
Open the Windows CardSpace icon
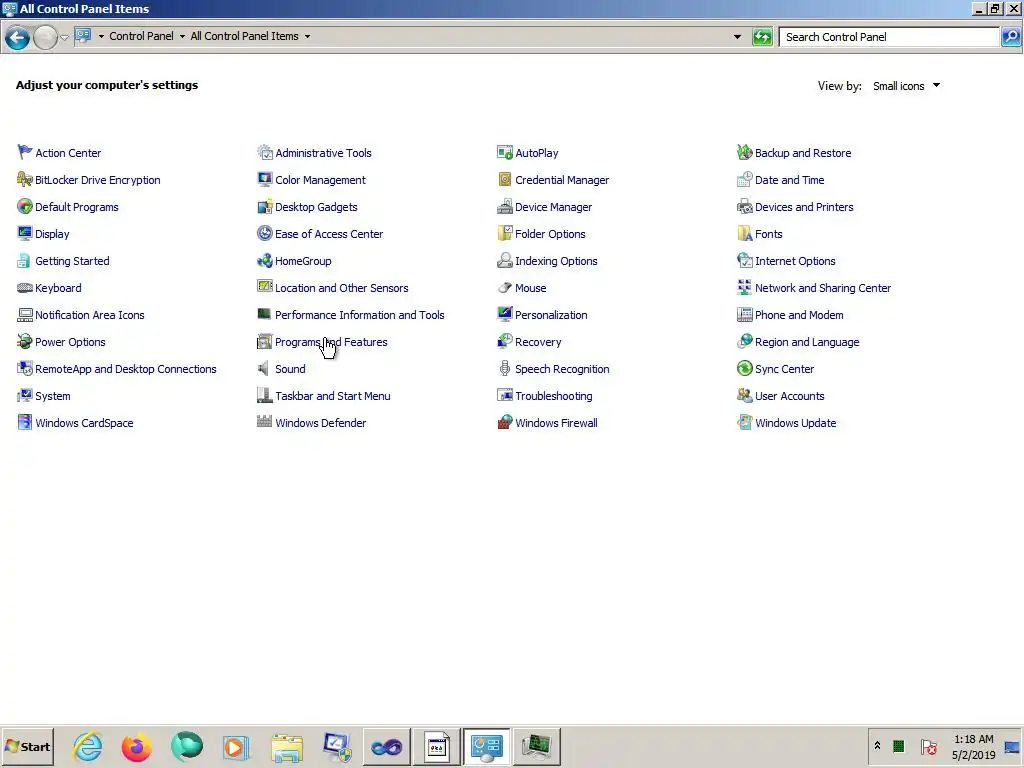tap(25, 423)
